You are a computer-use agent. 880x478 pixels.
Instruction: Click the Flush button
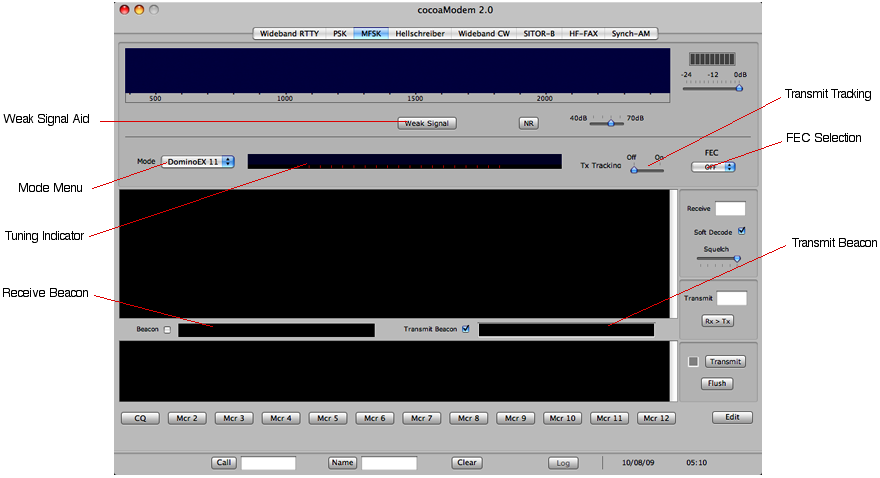(x=717, y=384)
